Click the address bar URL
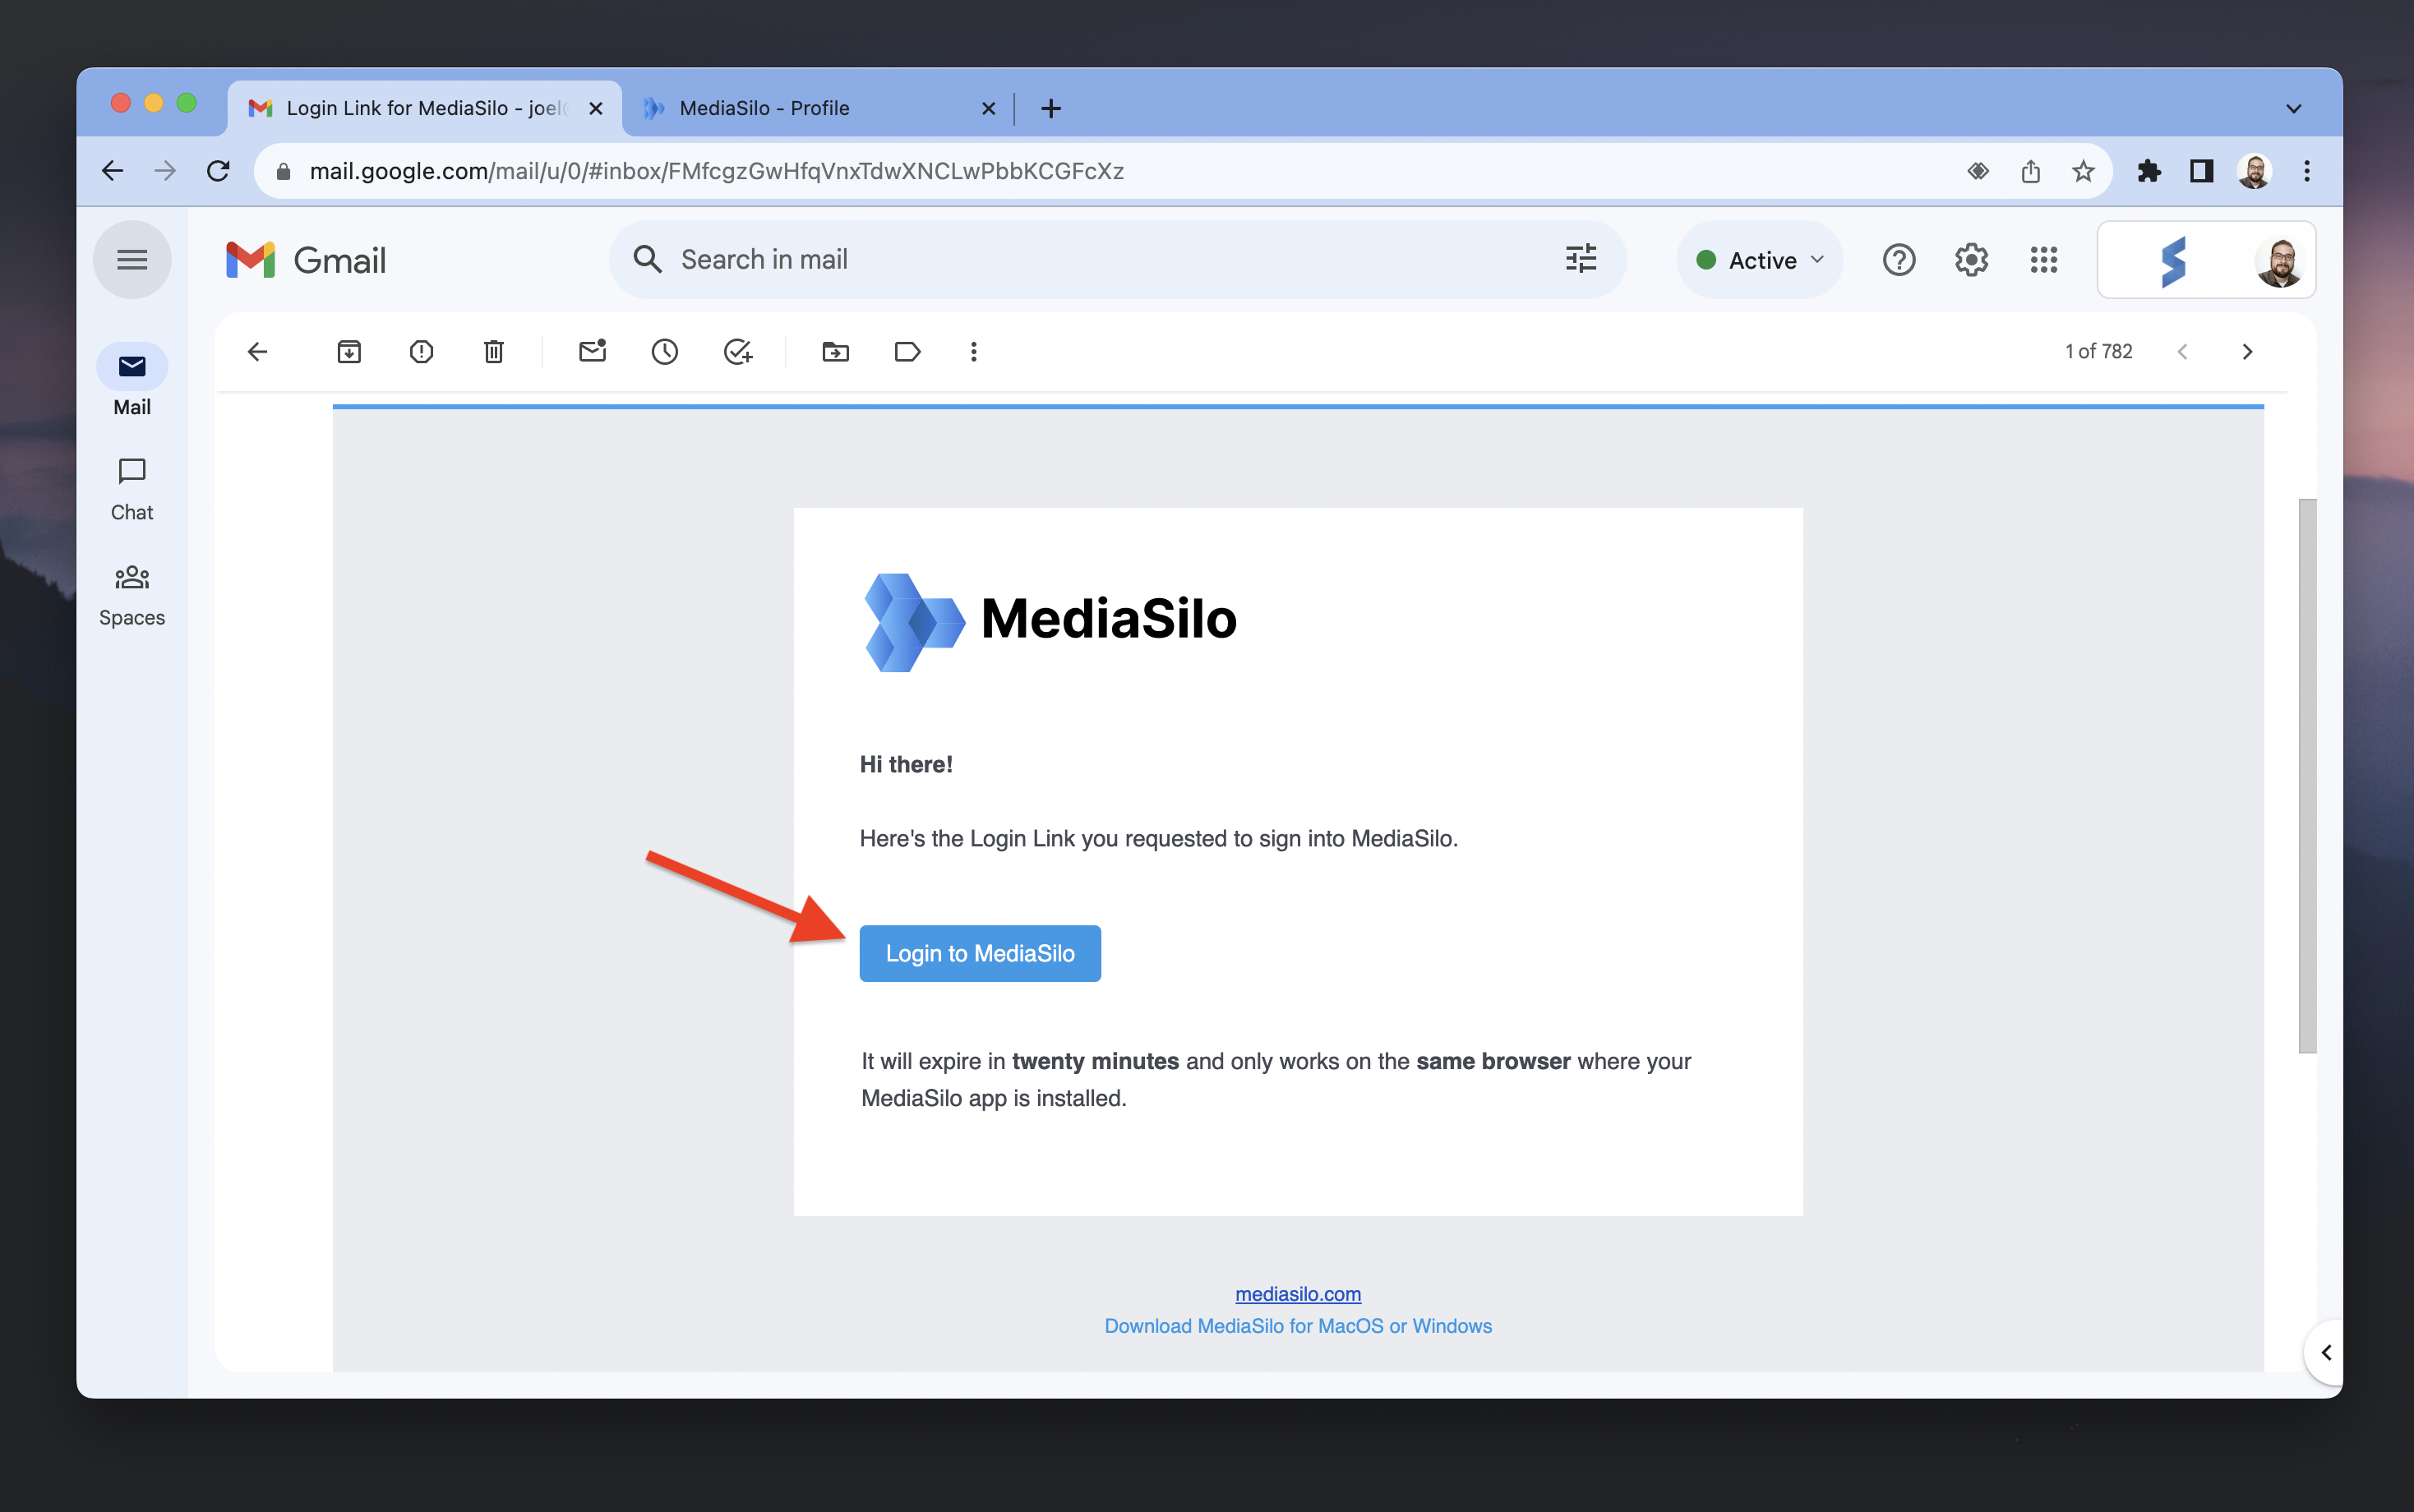The image size is (2414, 1512). point(716,171)
